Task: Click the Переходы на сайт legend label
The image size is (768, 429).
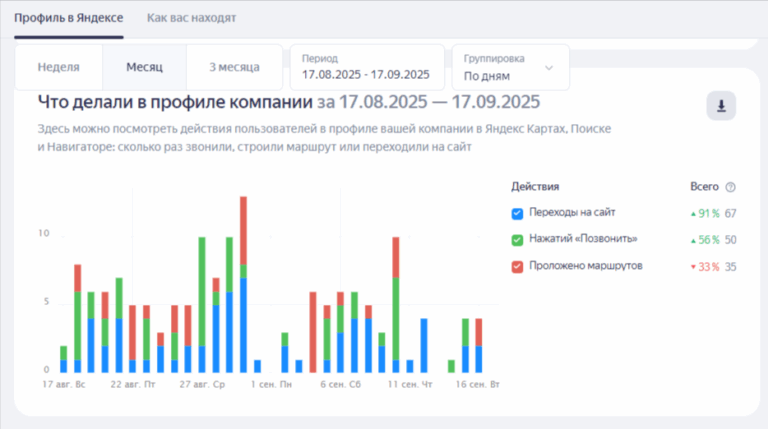Action: 572,213
